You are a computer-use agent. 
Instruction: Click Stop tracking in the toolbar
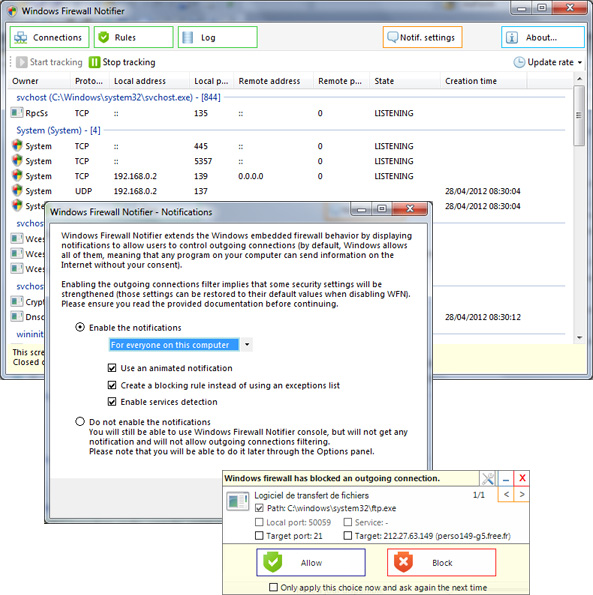pos(122,62)
